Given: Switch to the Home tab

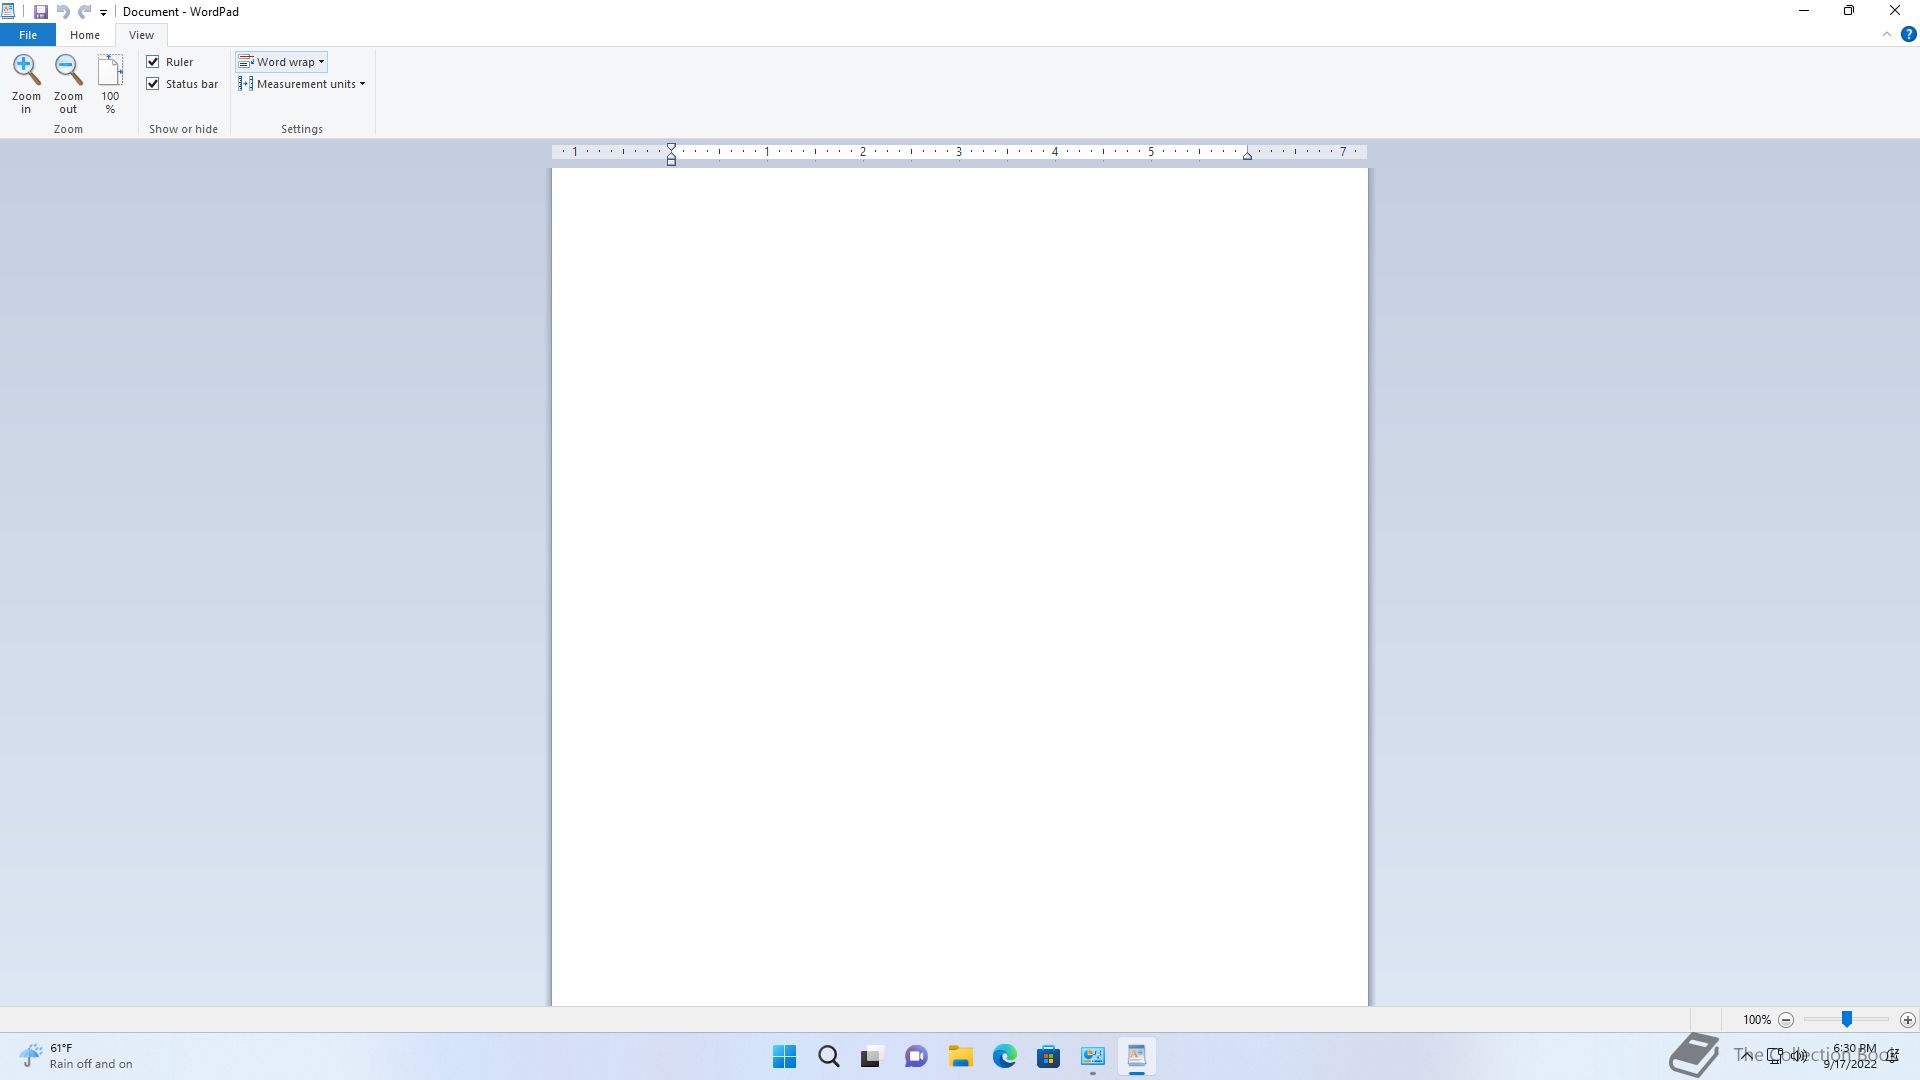Looking at the screenshot, I should [x=85, y=35].
